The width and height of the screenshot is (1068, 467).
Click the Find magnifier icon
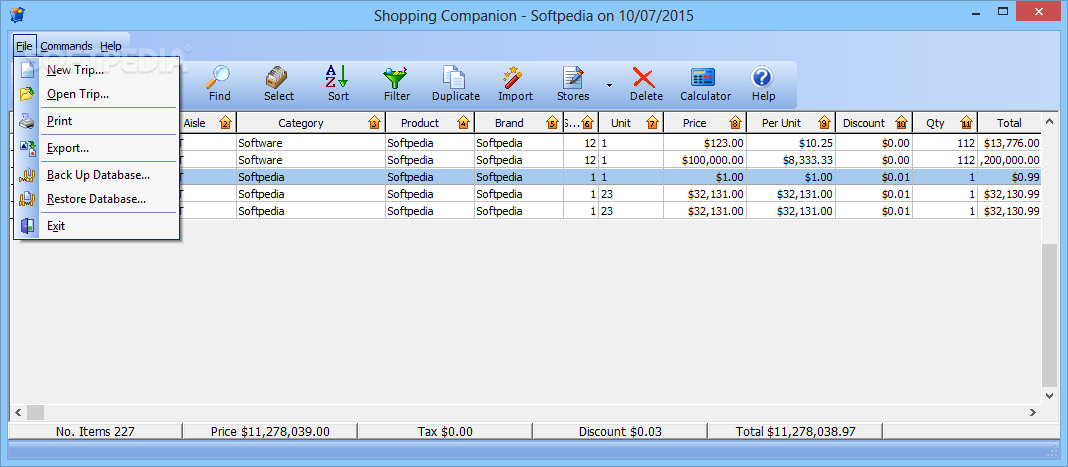point(219,76)
